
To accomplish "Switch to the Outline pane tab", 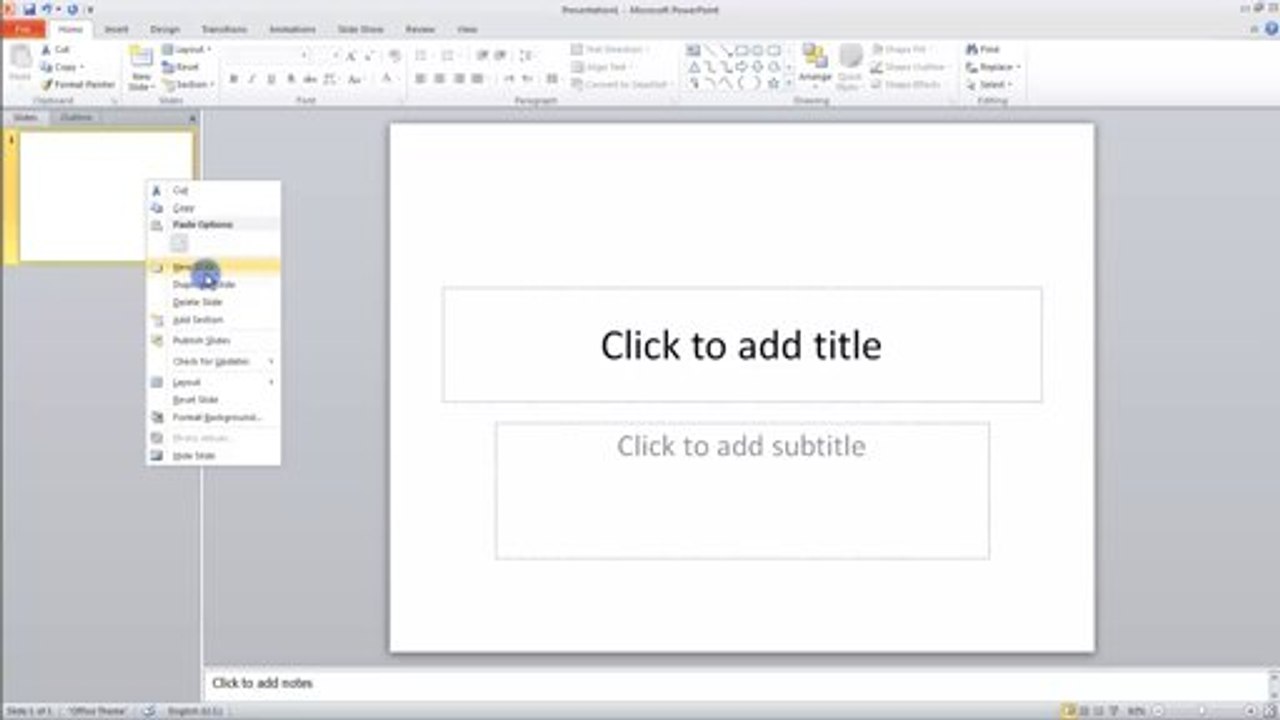I will (76, 117).
